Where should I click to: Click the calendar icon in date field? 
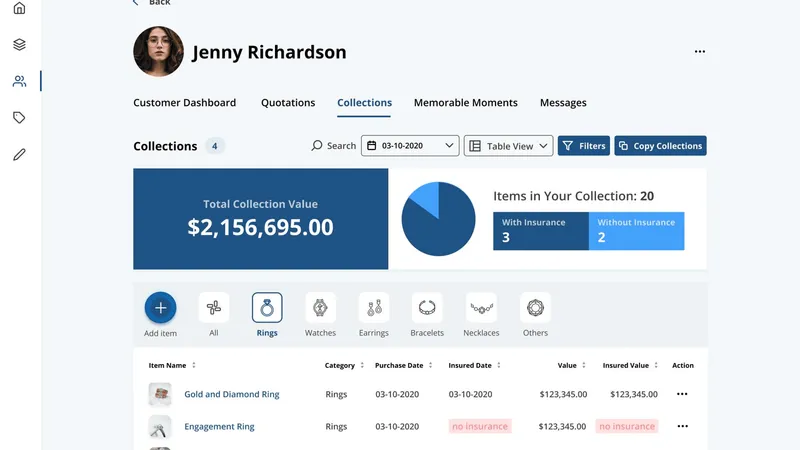[x=372, y=145]
